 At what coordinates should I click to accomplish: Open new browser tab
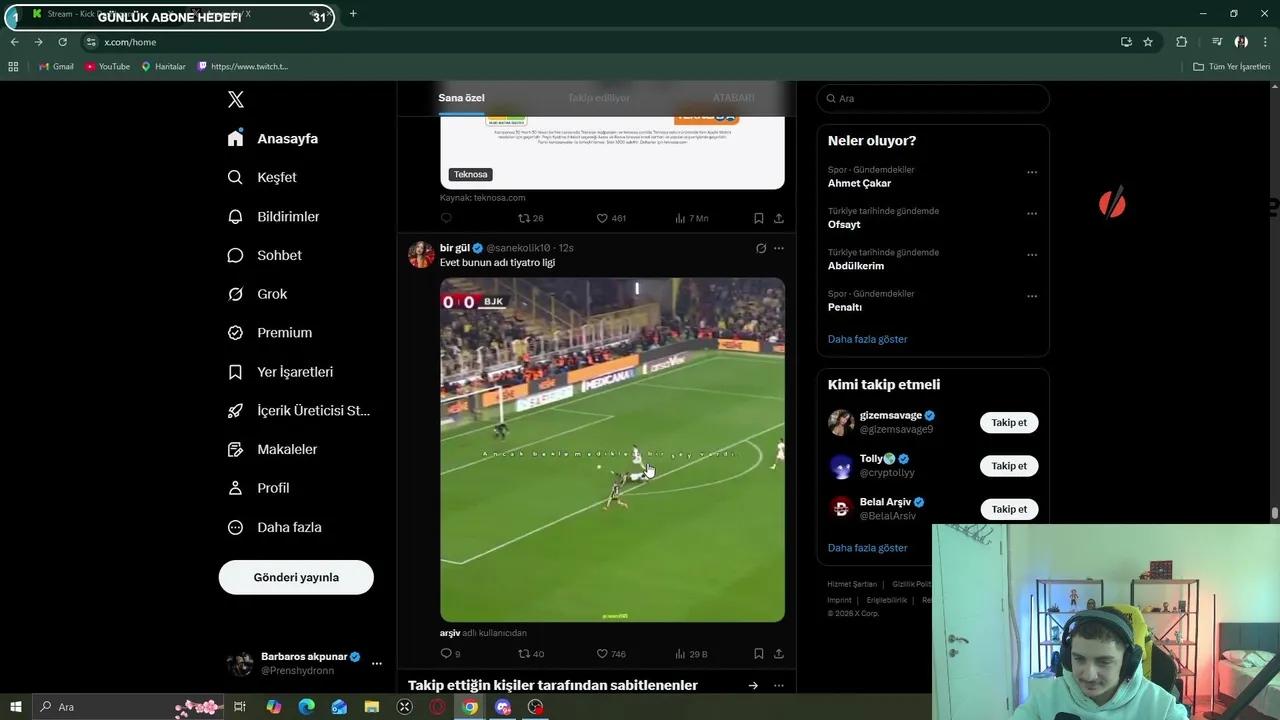[x=353, y=14]
